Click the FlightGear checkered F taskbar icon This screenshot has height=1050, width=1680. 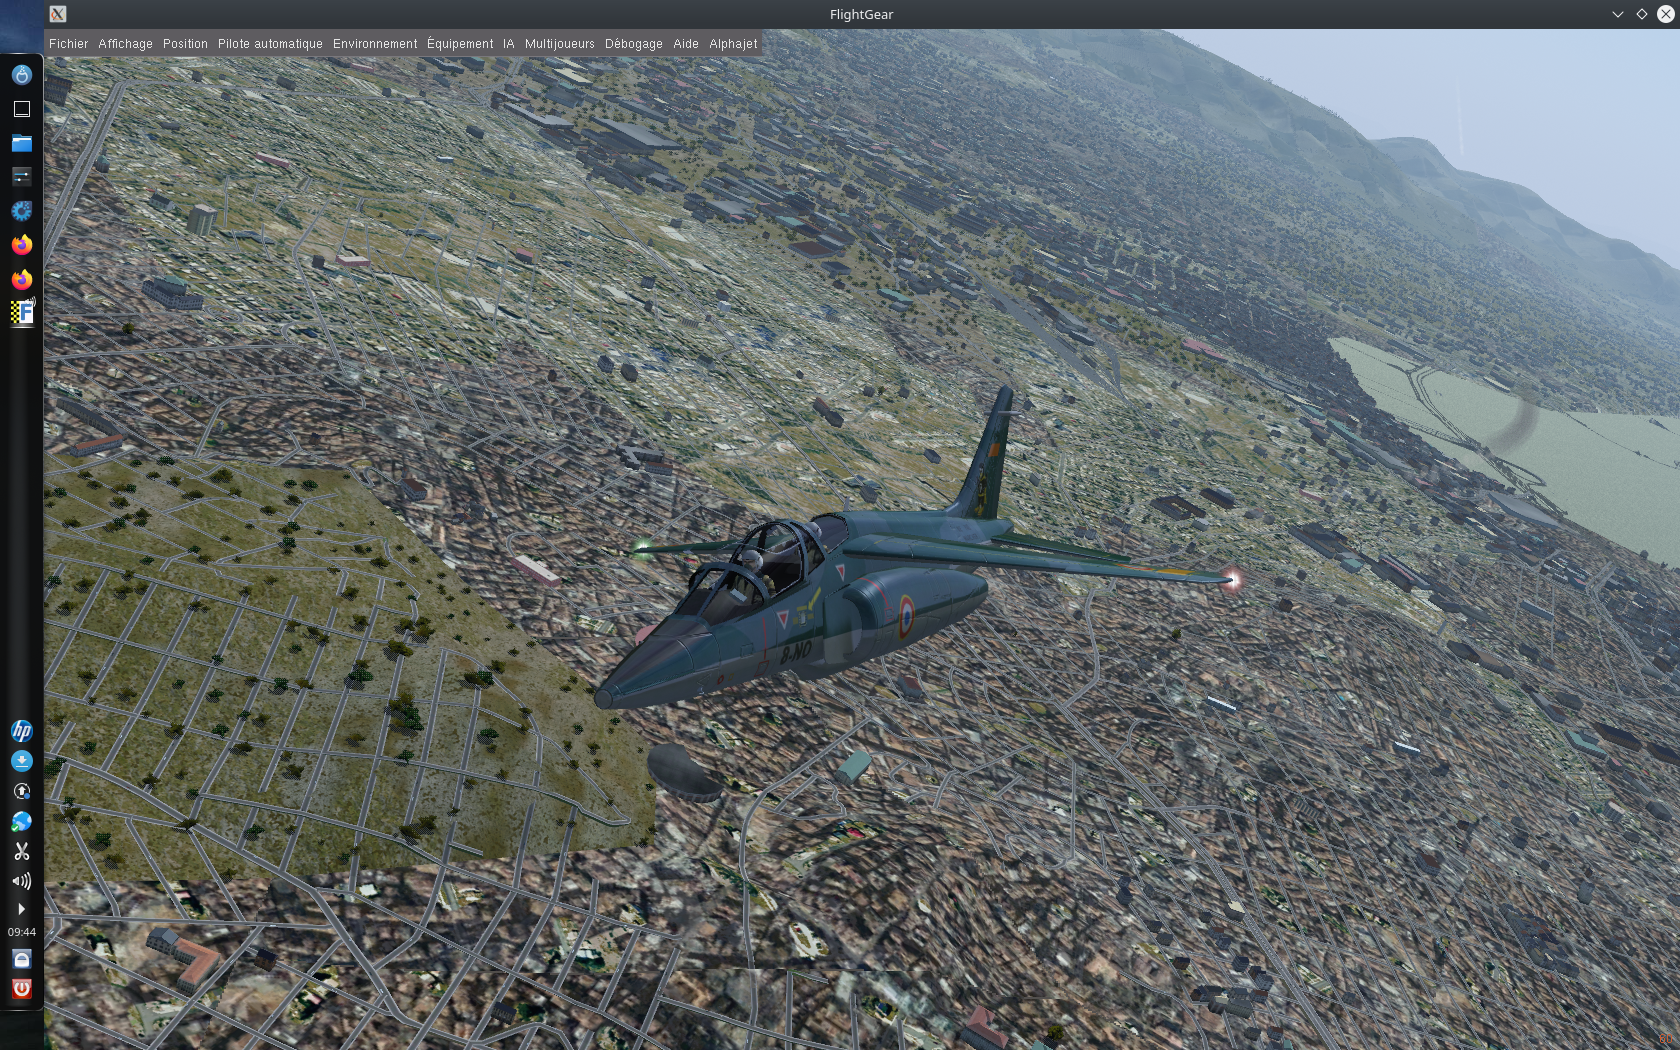[22, 313]
